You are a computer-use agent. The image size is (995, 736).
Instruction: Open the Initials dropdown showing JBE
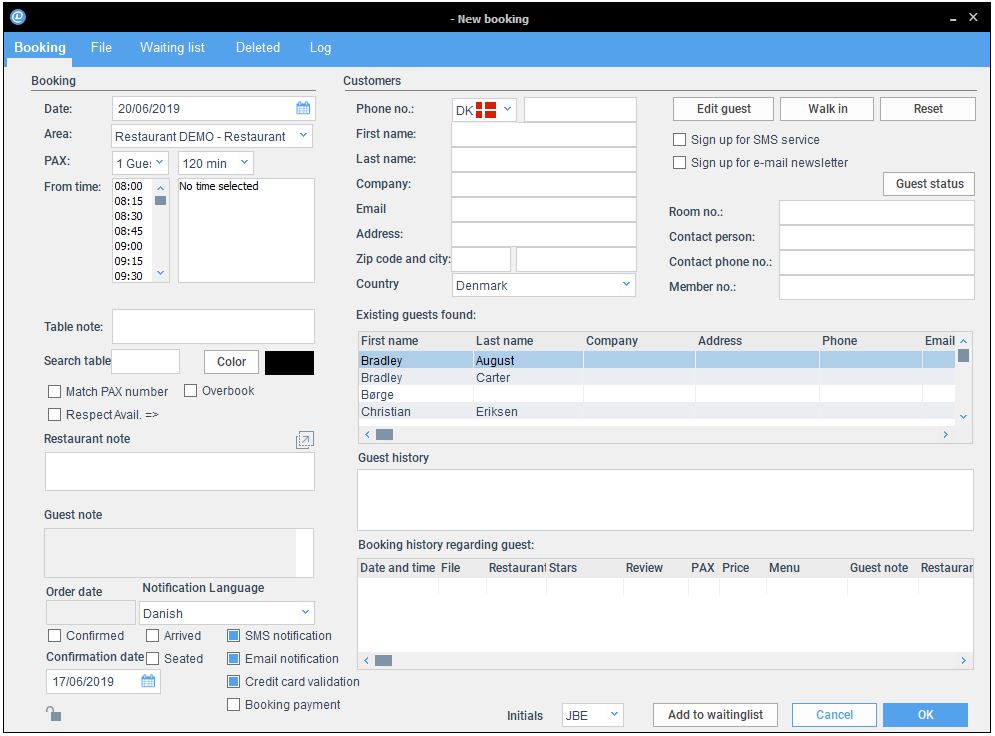pos(593,715)
